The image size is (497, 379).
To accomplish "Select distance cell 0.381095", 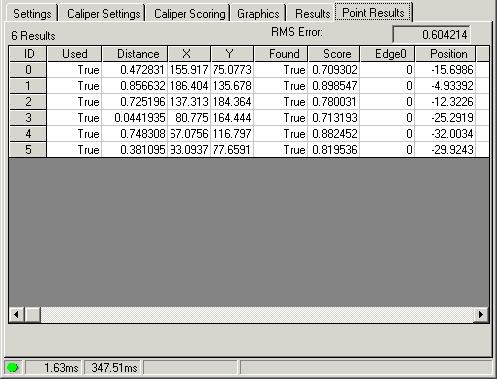I will tap(135, 150).
